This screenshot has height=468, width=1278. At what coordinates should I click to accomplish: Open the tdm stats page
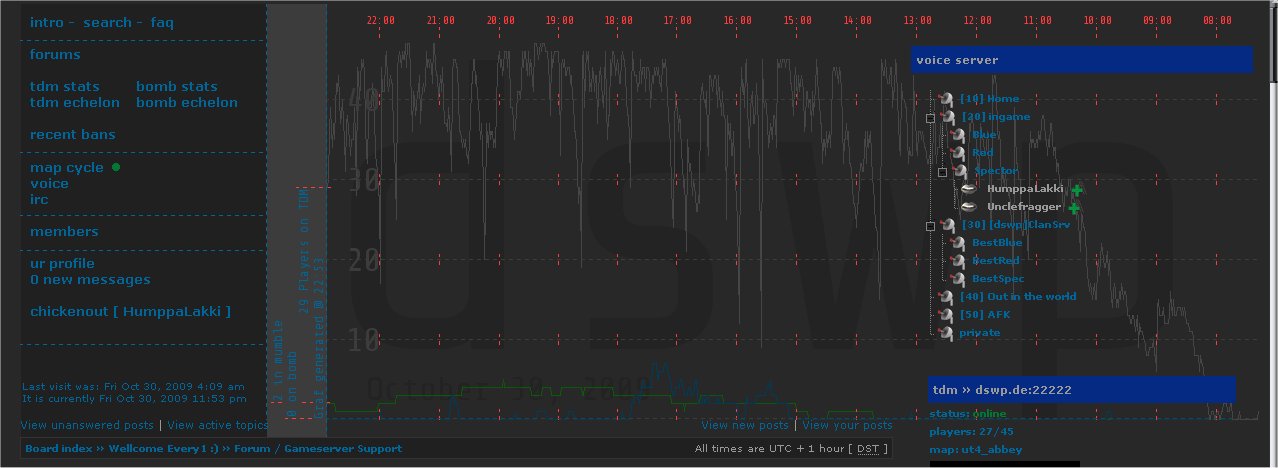pos(65,87)
